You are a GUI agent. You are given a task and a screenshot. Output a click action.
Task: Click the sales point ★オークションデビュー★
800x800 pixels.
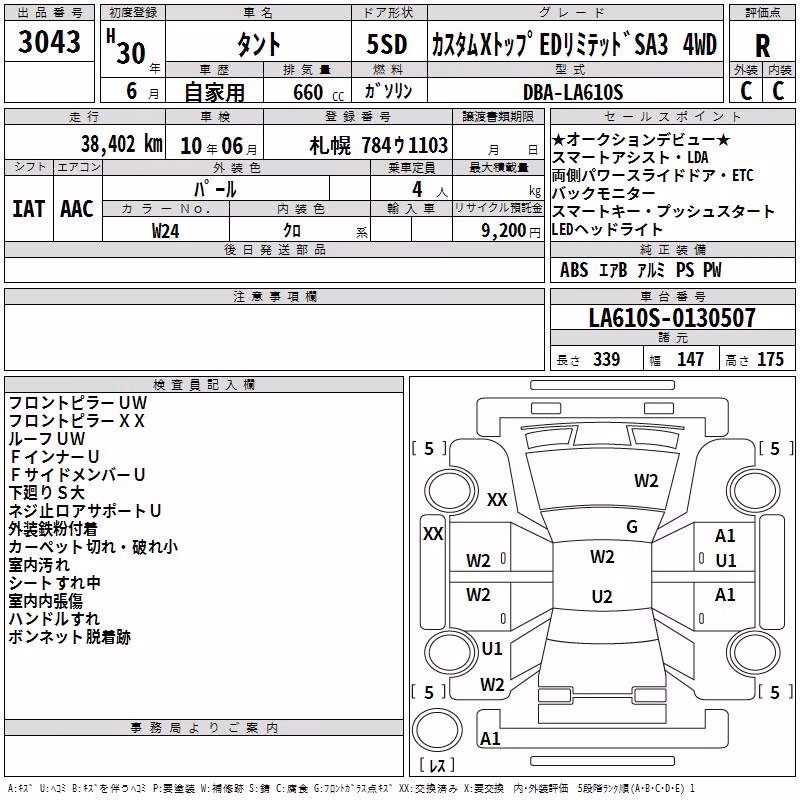click(x=641, y=140)
